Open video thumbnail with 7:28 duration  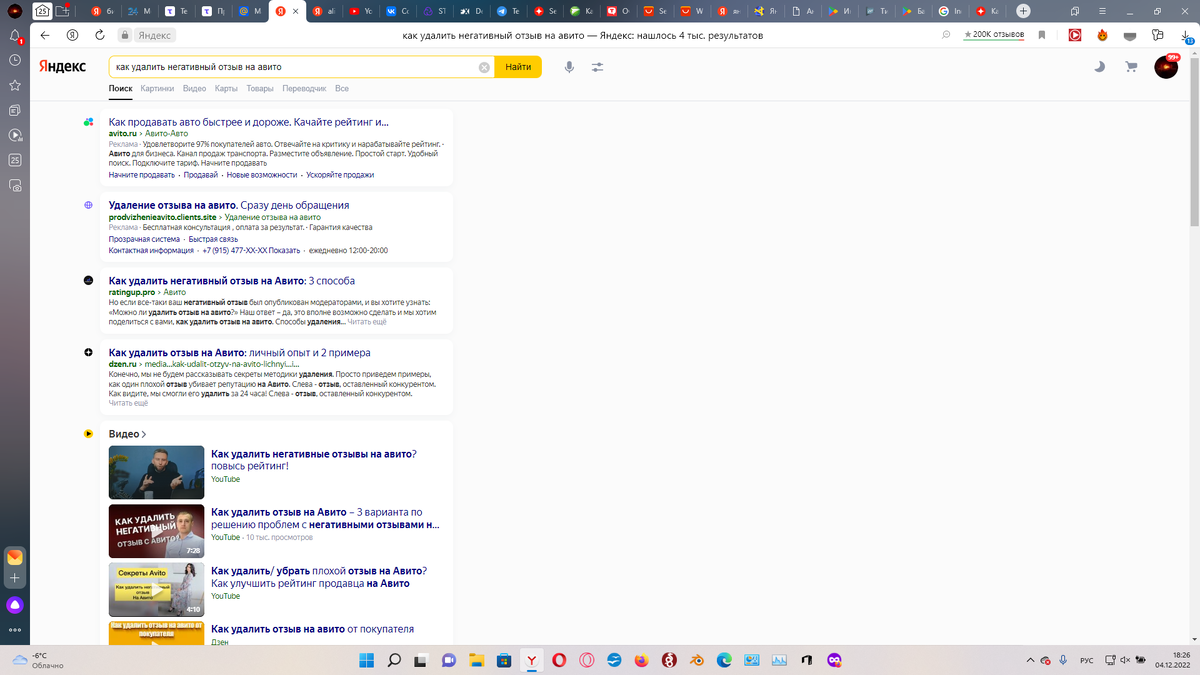pyautogui.click(x=156, y=531)
